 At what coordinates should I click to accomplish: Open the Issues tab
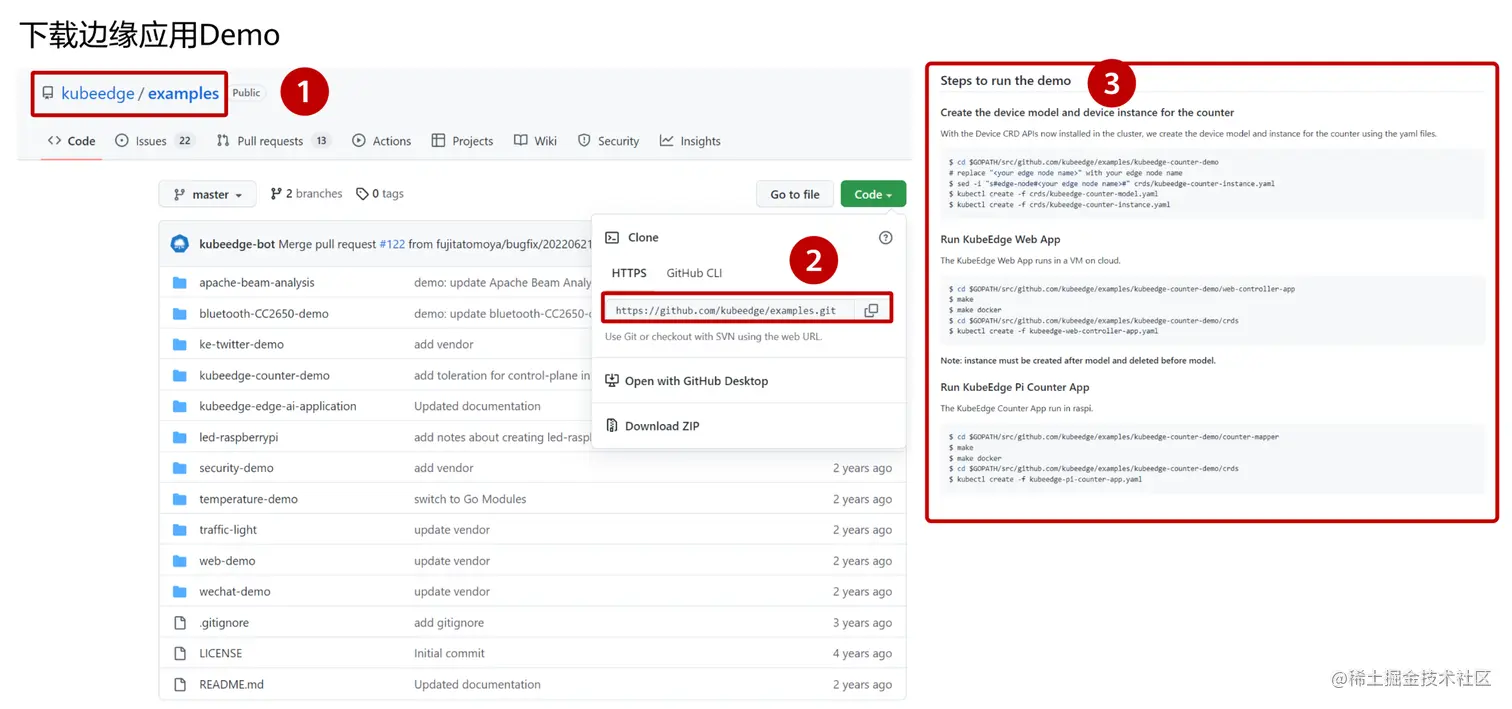[154, 141]
